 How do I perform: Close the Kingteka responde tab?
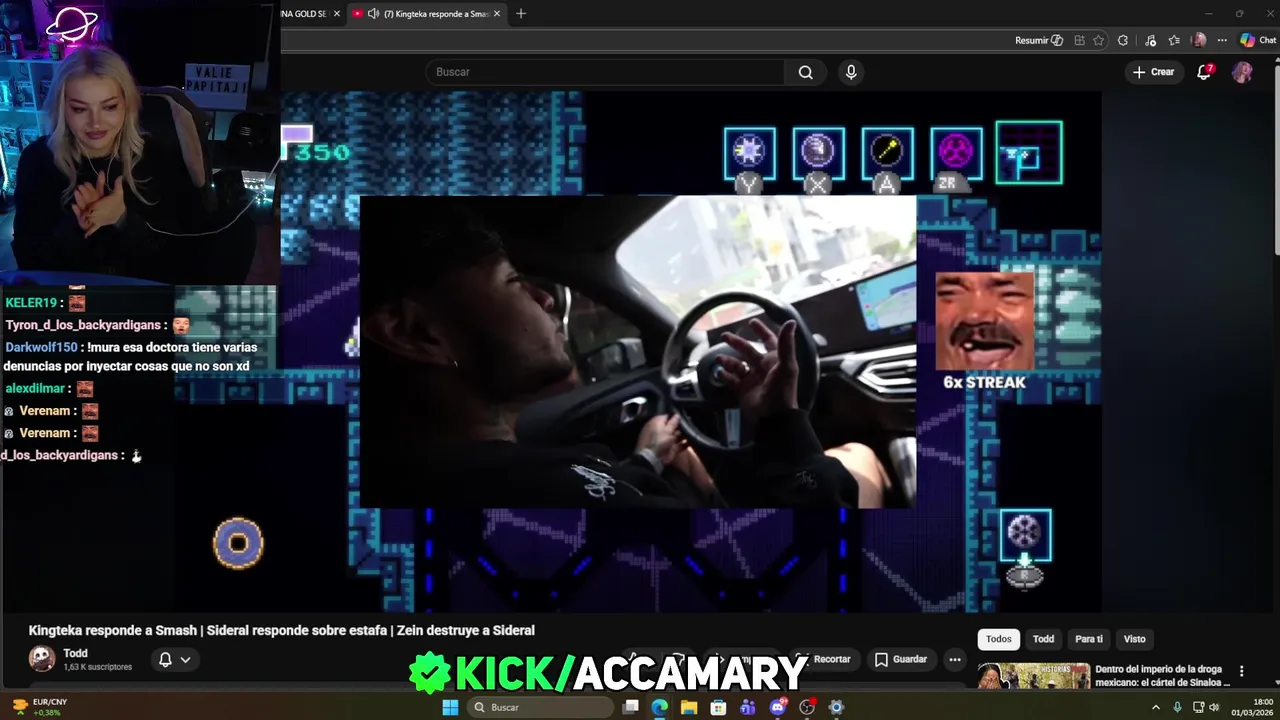497,14
